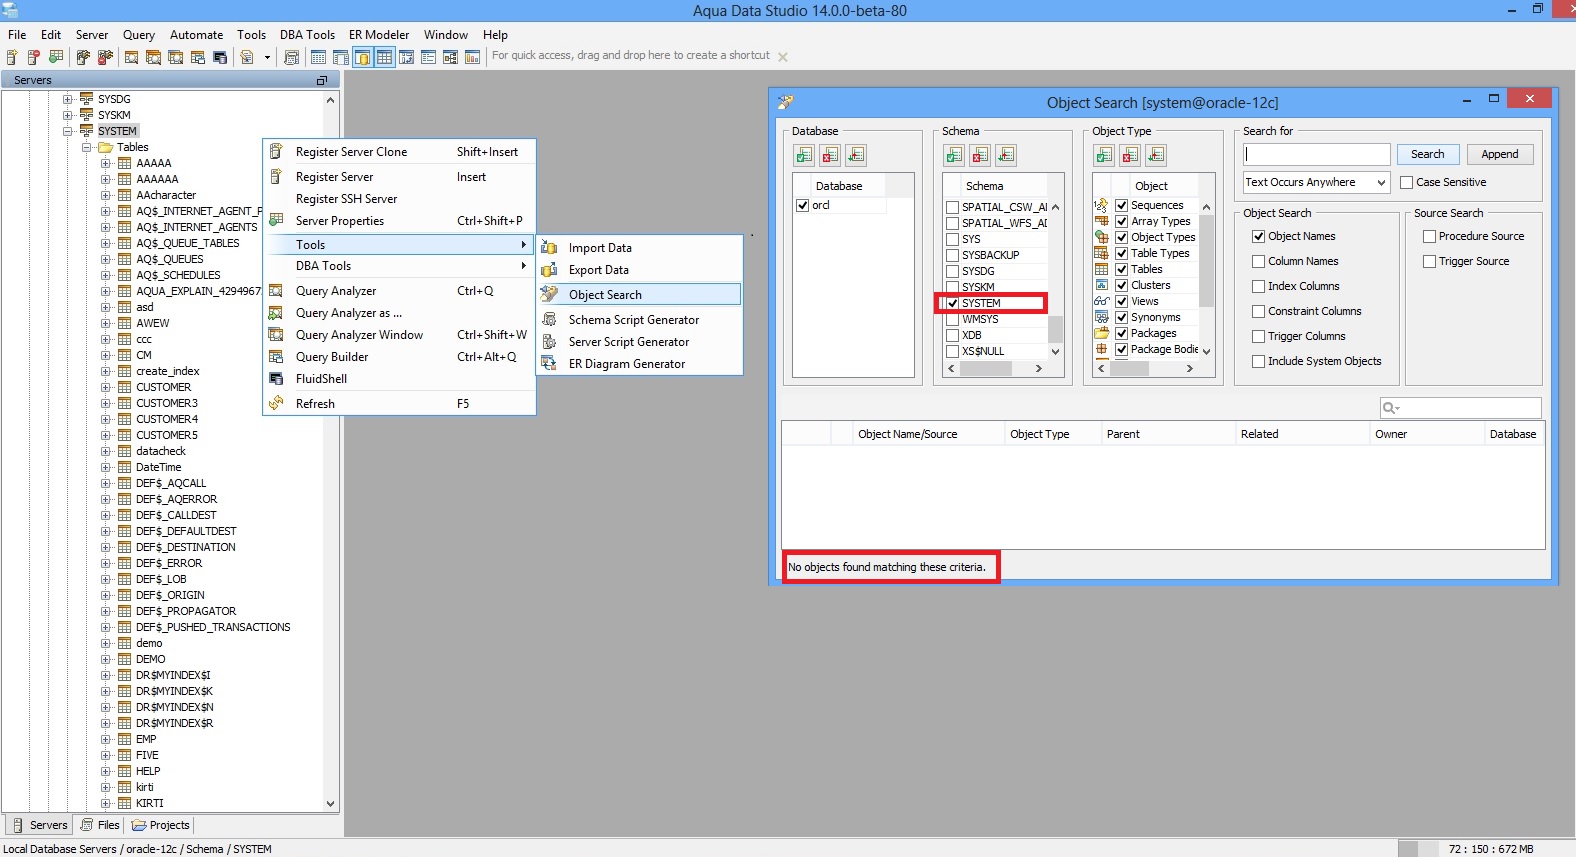Open the Text Occurs Anywhere dropdown
This screenshot has height=857, width=1576.
pyautogui.click(x=1316, y=182)
